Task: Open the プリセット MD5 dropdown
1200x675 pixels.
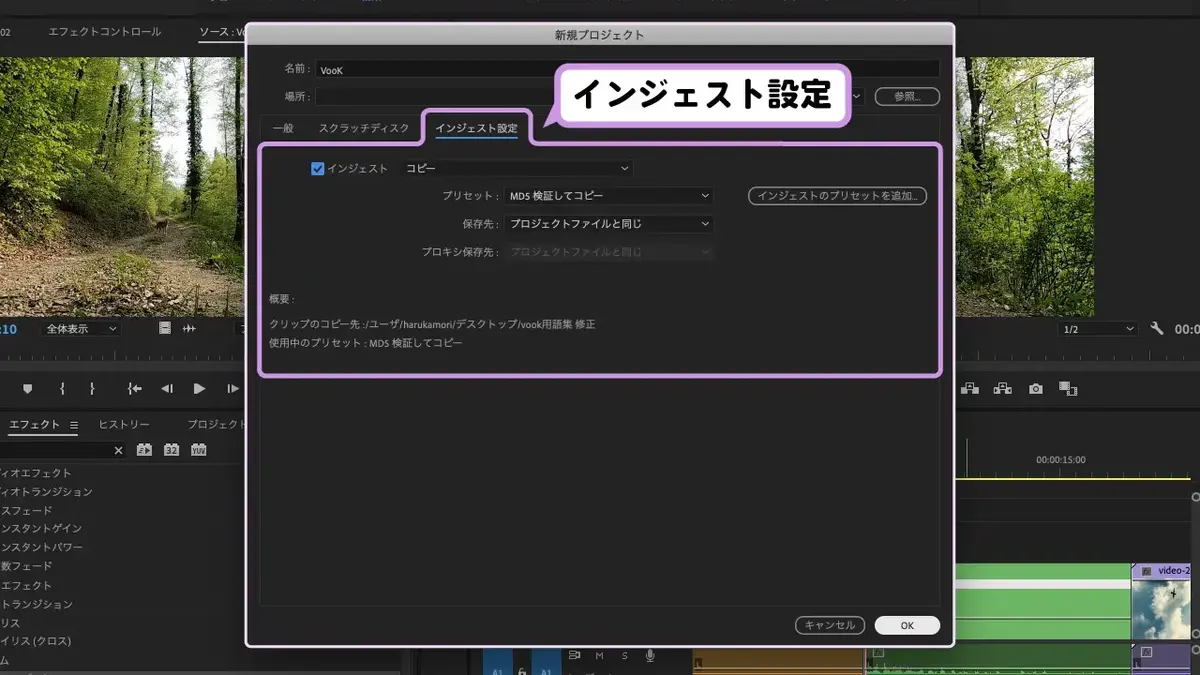Action: tap(608, 196)
